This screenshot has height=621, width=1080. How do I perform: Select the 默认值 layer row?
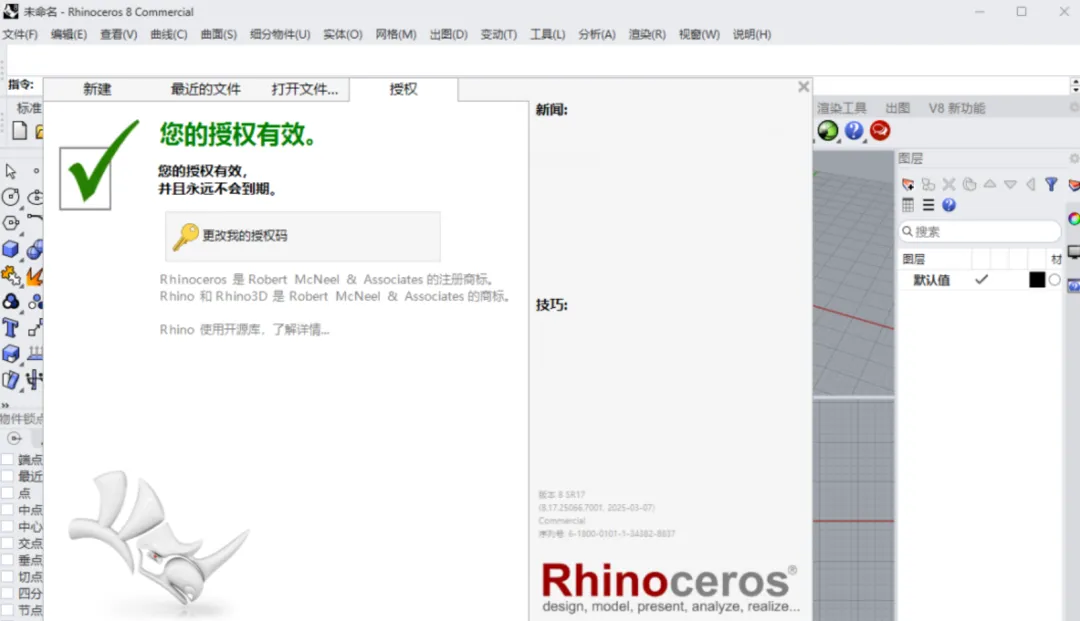982,280
